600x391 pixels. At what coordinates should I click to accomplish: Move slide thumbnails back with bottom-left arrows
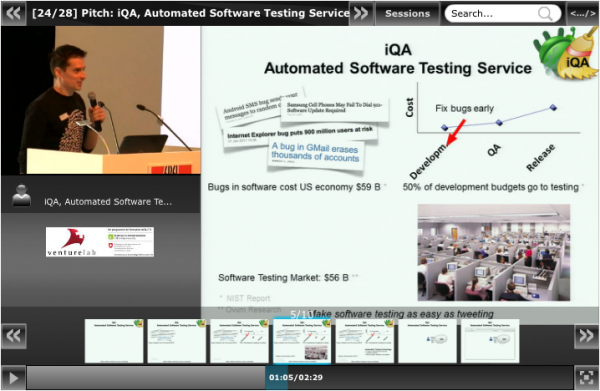pos(14,336)
